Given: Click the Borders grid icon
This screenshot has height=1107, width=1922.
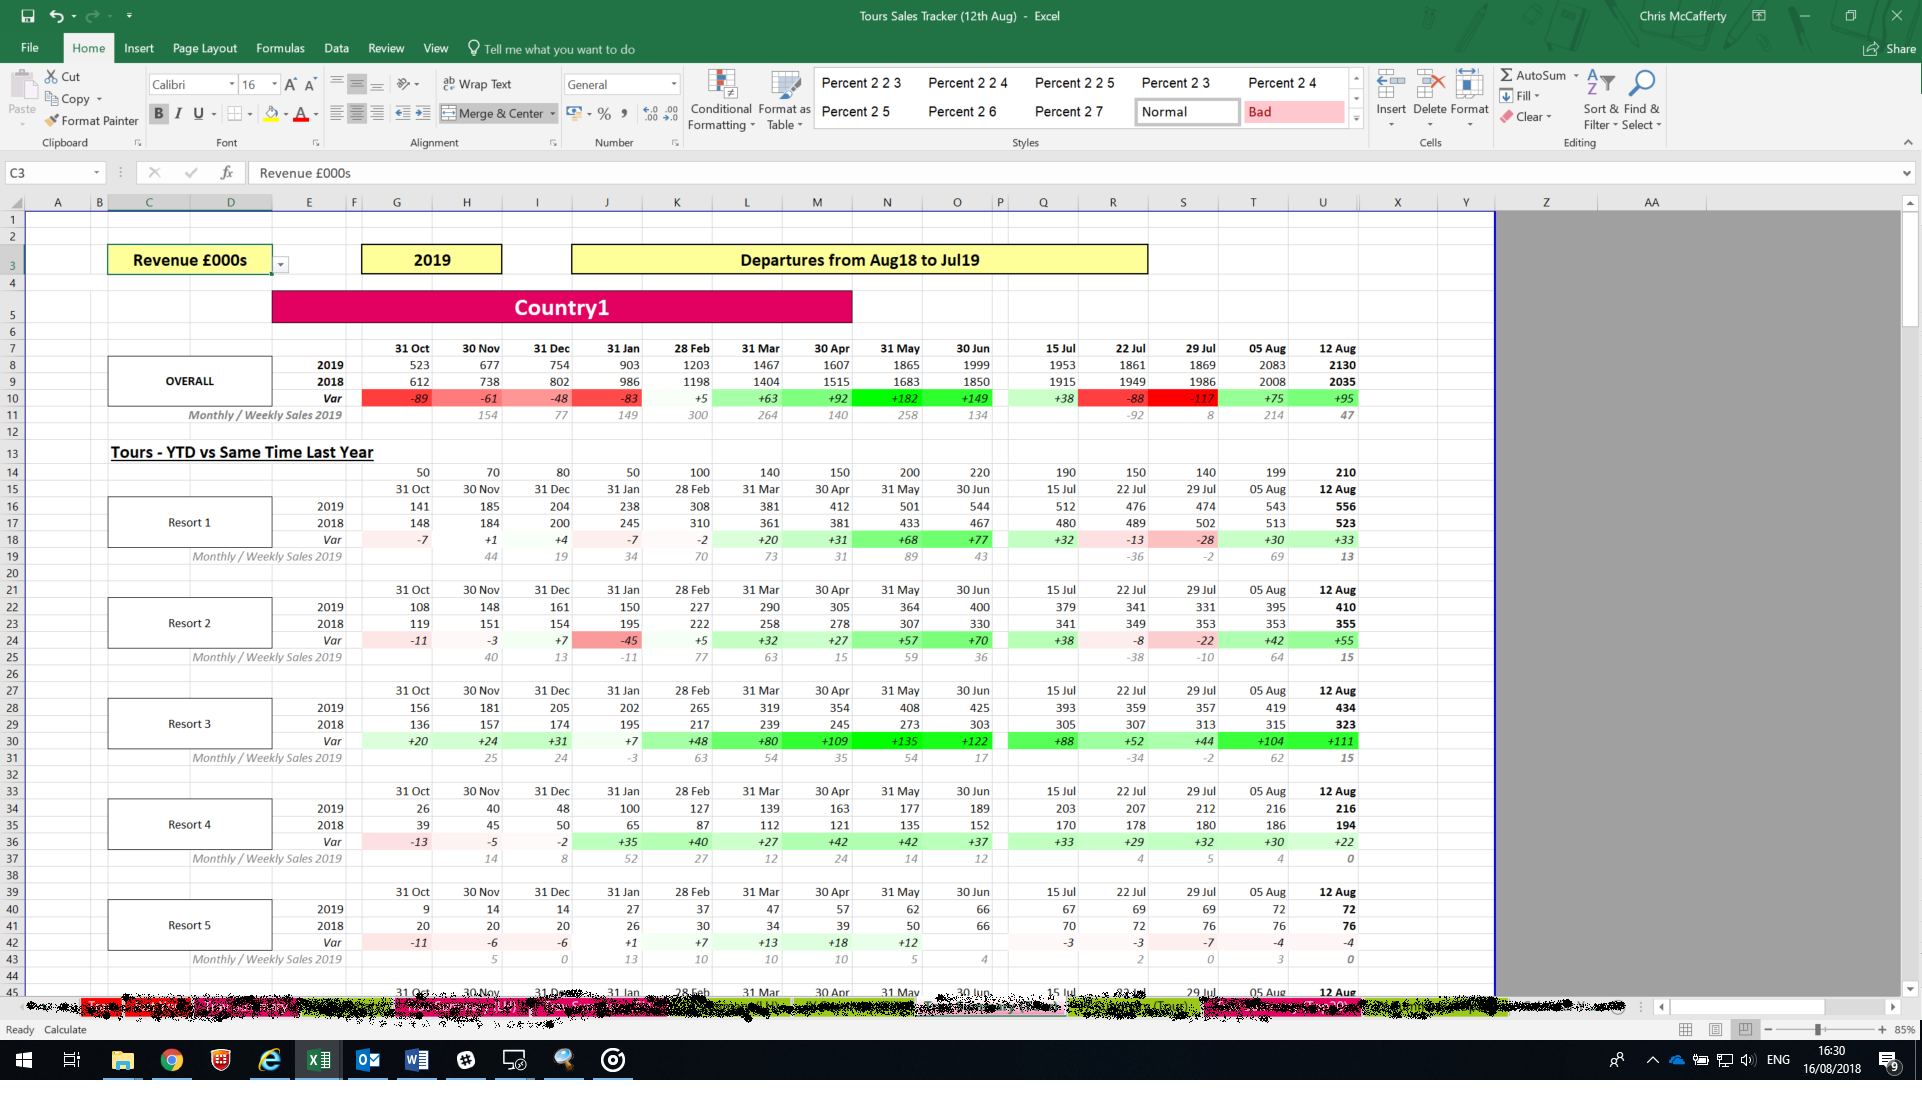Looking at the screenshot, I should 234,114.
